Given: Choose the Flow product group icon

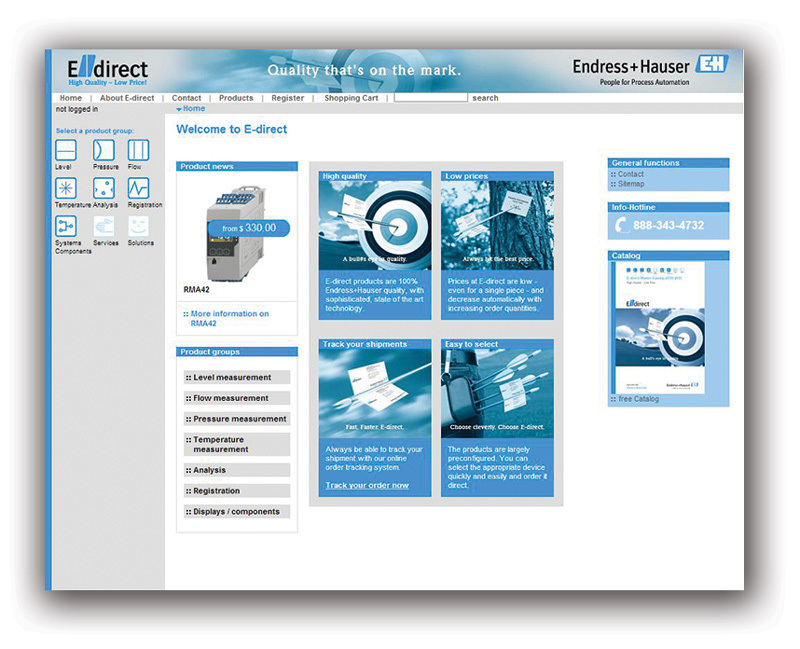Looking at the screenshot, I should pos(138,150).
